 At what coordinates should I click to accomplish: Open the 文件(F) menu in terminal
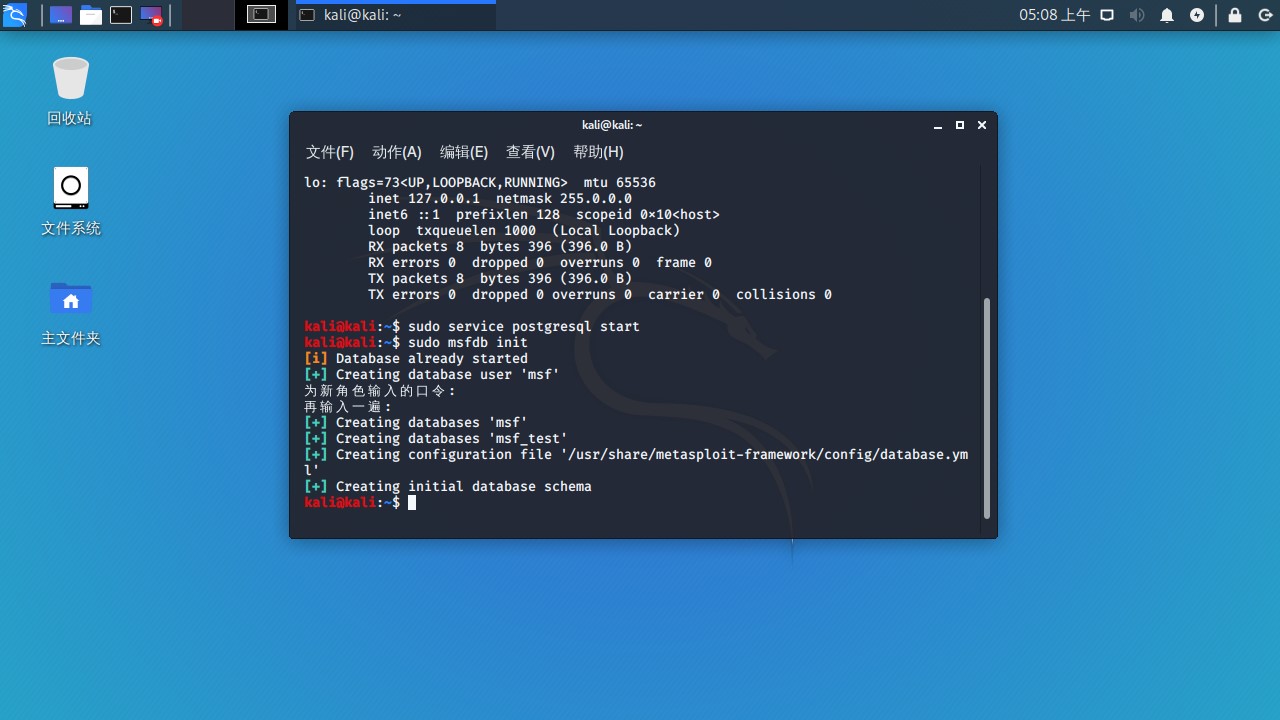click(x=330, y=152)
